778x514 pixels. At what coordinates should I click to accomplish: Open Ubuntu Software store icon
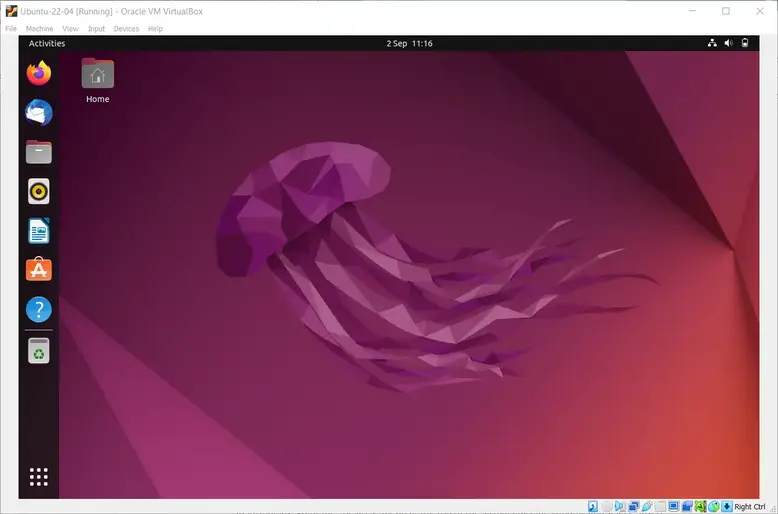pyautogui.click(x=39, y=269)
